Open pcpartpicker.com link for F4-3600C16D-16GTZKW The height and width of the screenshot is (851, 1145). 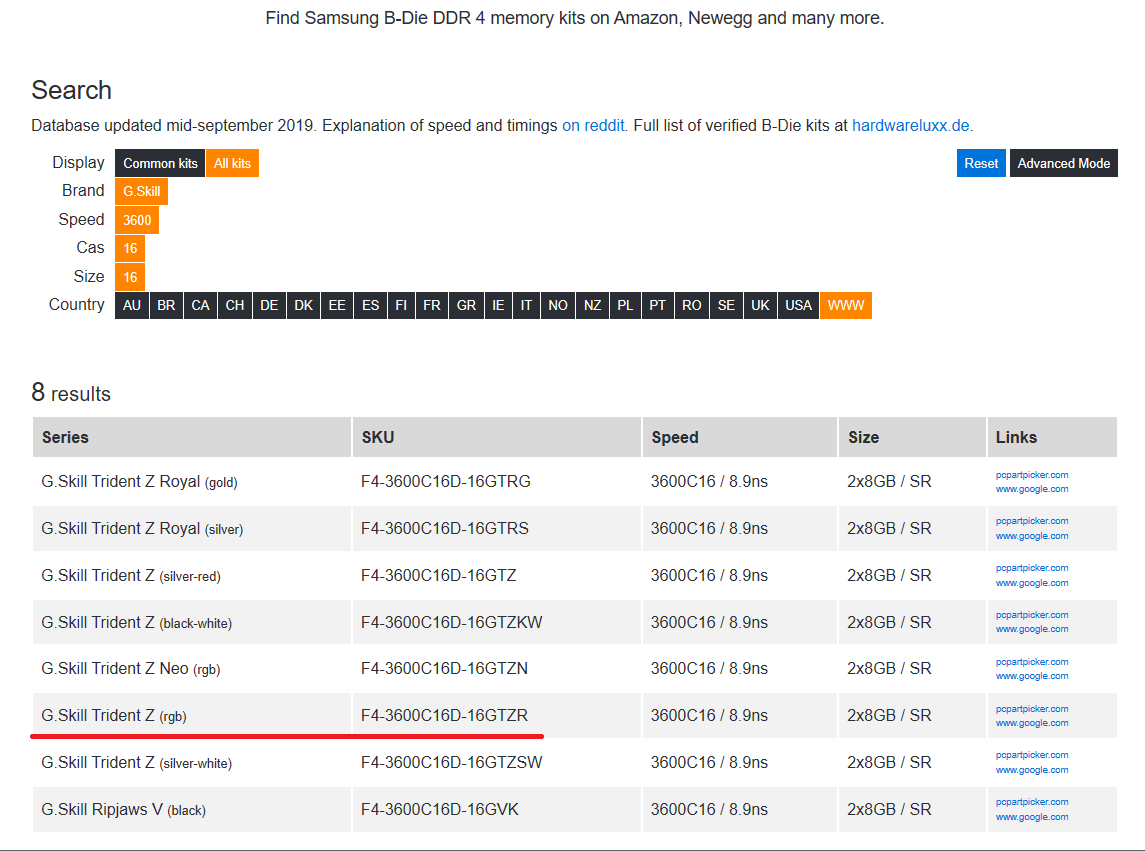point(1032,615)
